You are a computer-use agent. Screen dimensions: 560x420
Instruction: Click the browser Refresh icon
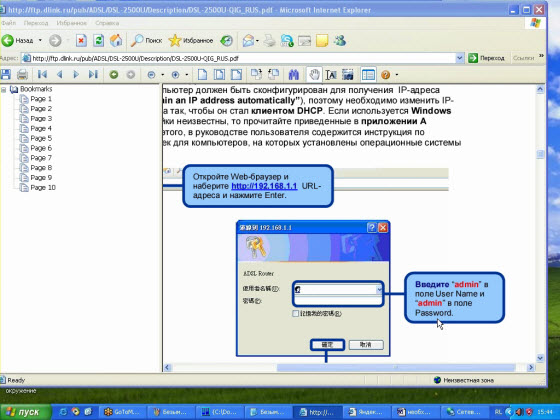[98, 41]
